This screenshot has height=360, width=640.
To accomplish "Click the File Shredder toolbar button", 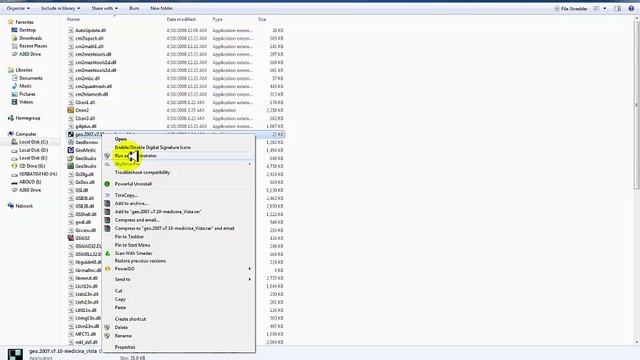I will click(x=570, y=9).
